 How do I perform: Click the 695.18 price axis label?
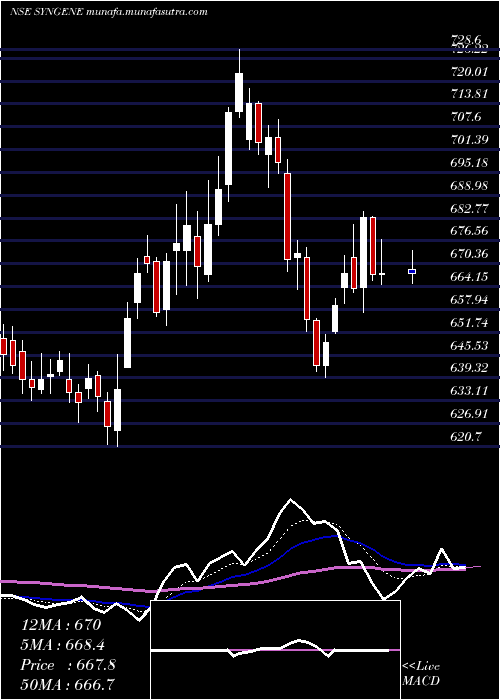pyautogui.click(x=469, y=162)
